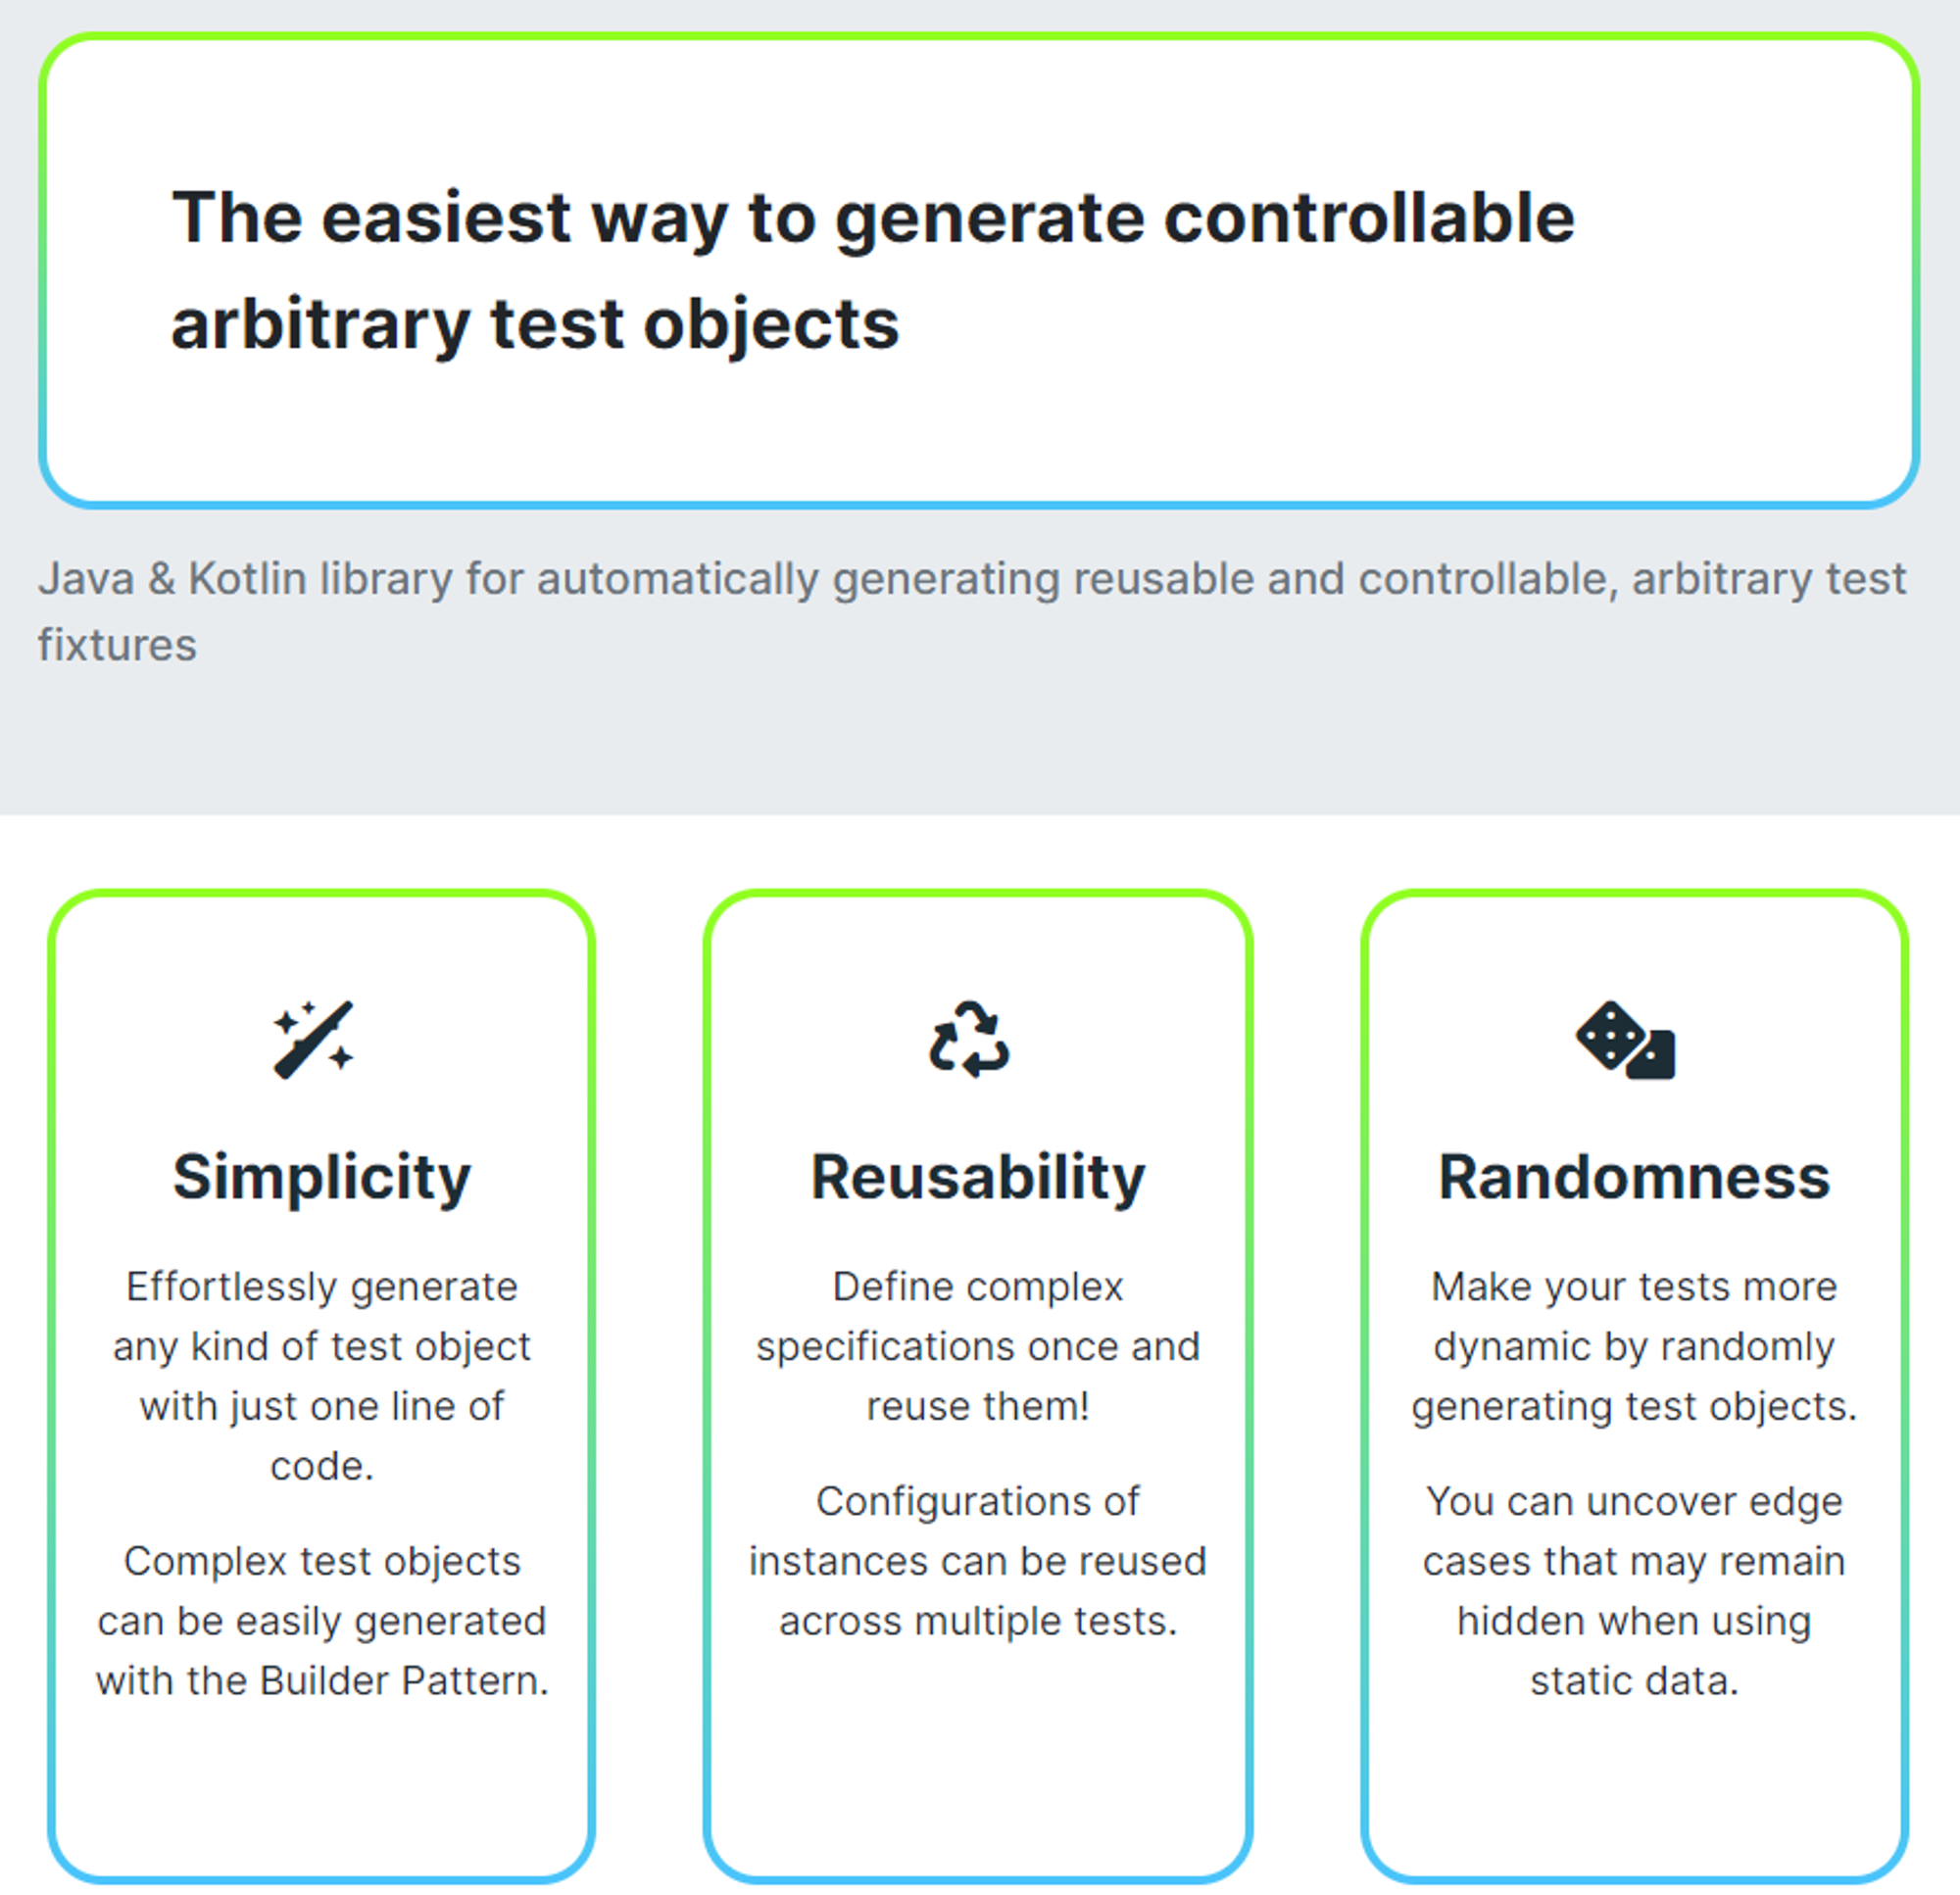Click 'across multiple tests.' text in Reusability card

pos(978,1621)
